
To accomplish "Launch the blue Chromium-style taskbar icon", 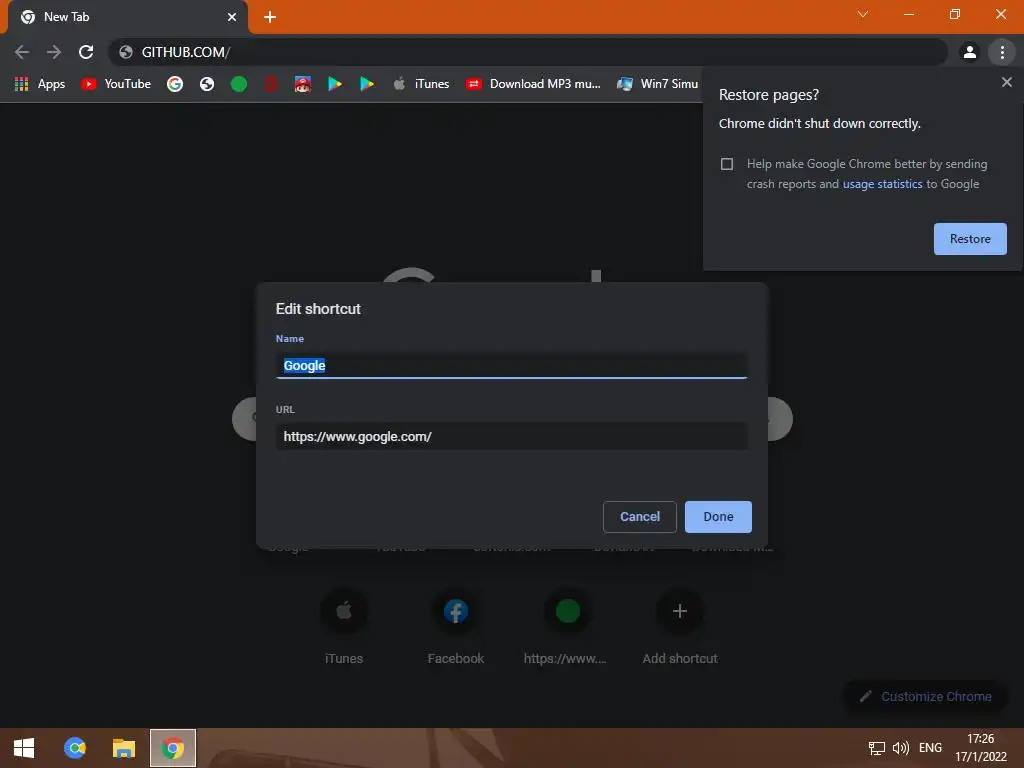I will click(x=75, y=748).
